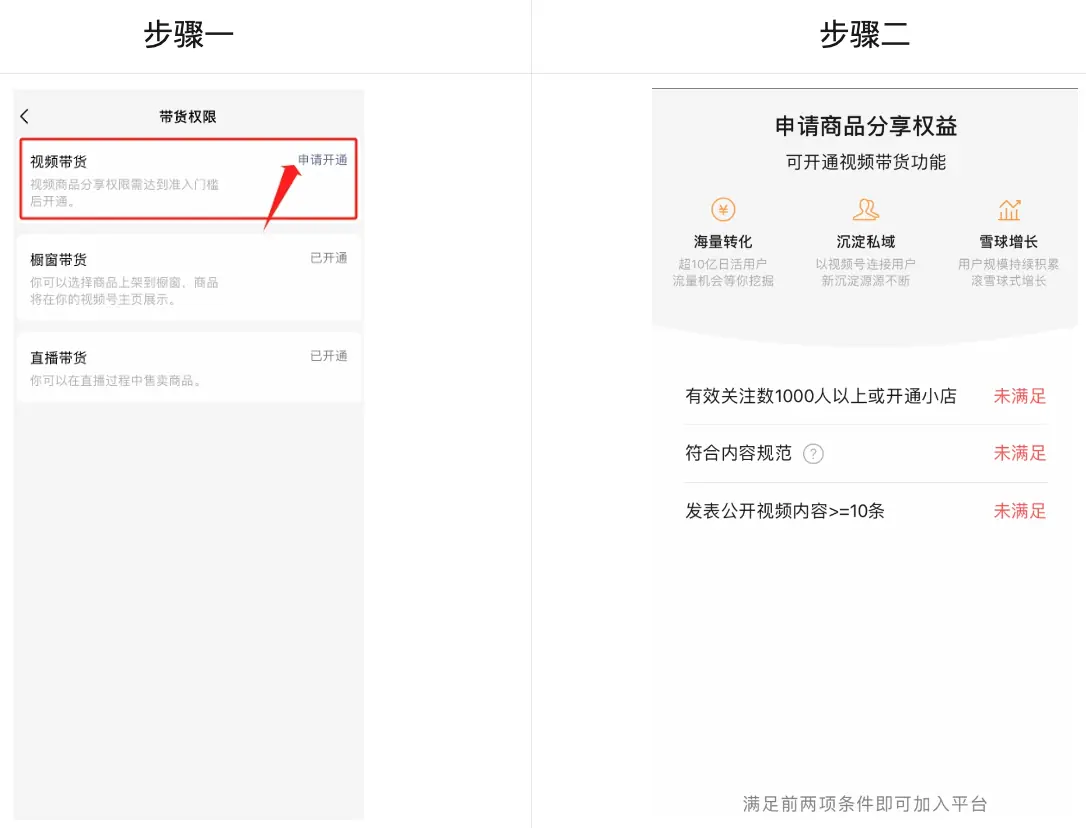Select 符合内容规范 condition text
Image resolution: width=1086 pixels, height=828 pixels.
(x=738, y=453)
